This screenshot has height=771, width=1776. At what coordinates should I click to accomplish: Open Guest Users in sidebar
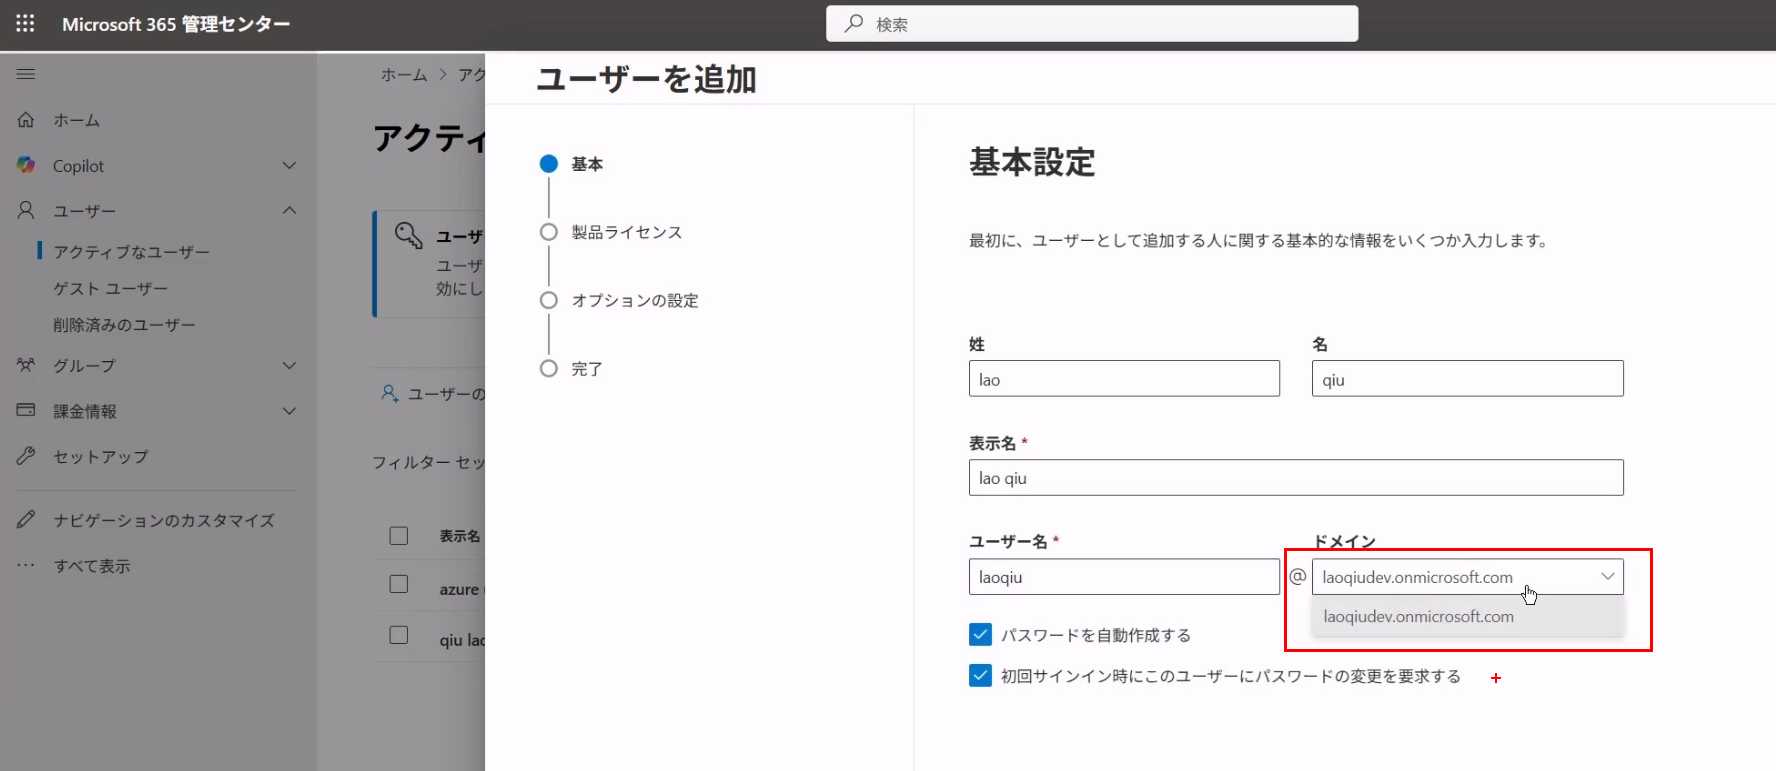tap(110, 289)
